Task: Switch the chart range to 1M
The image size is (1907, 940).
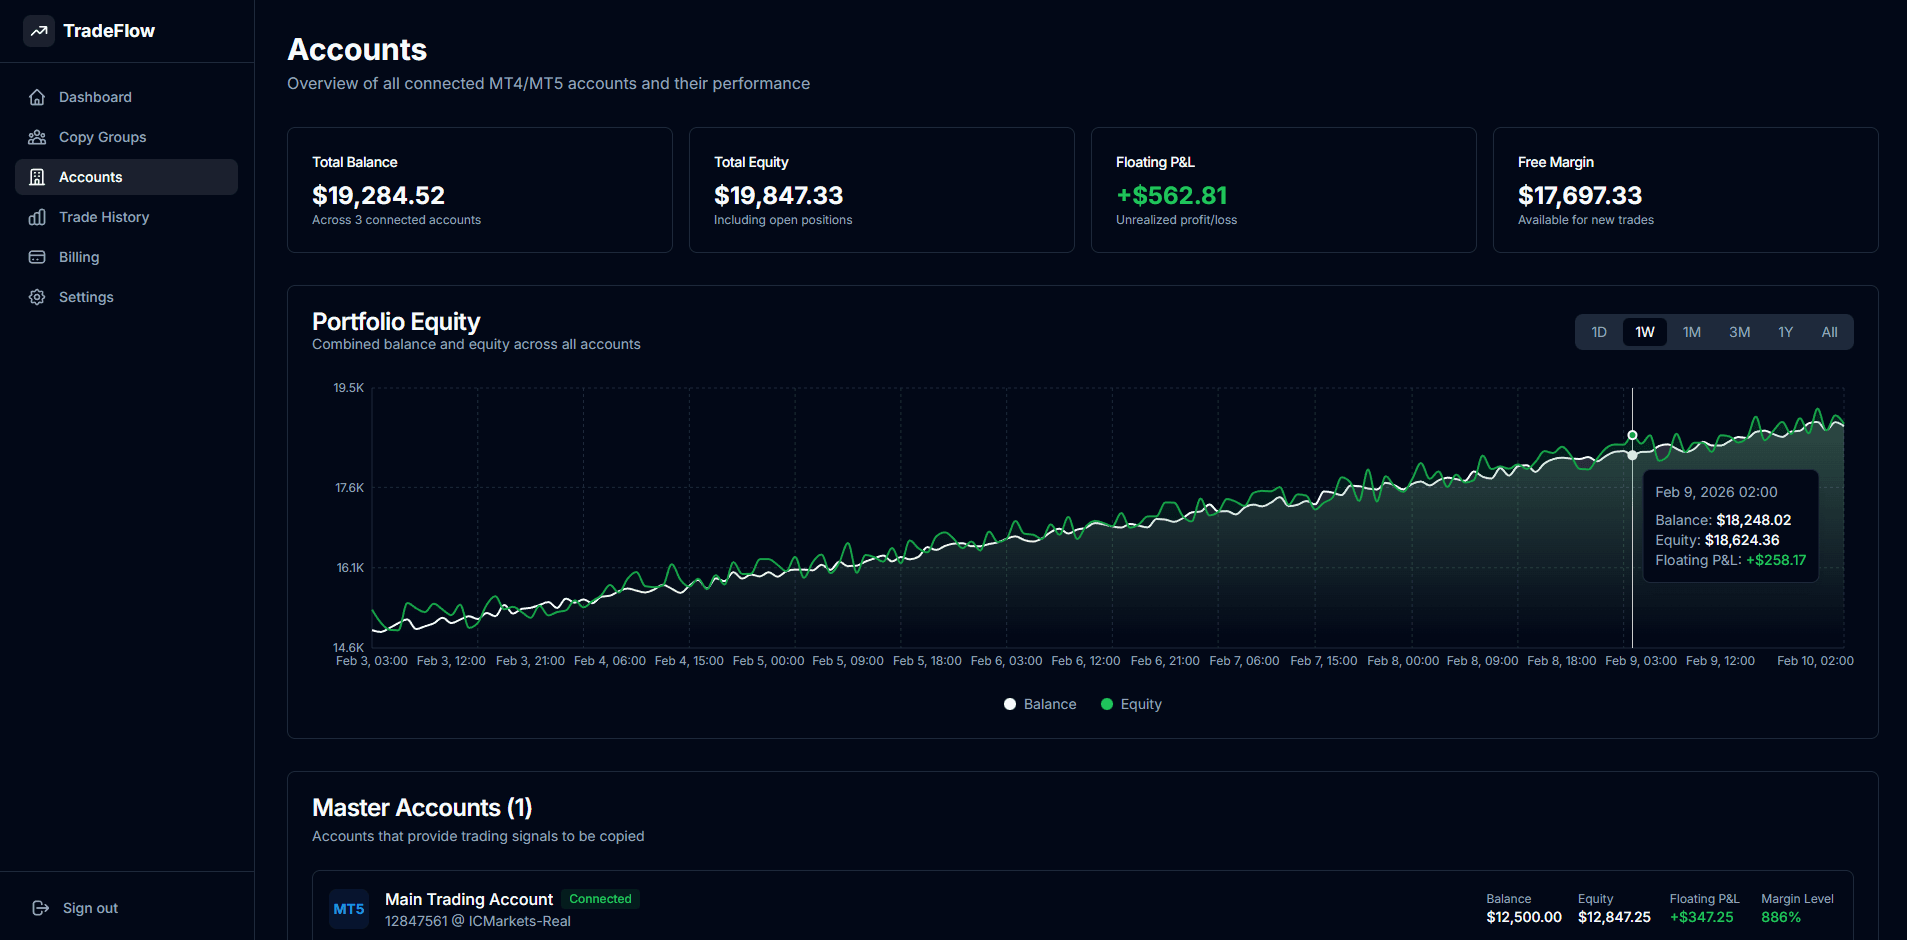Action: (1691, 331)
